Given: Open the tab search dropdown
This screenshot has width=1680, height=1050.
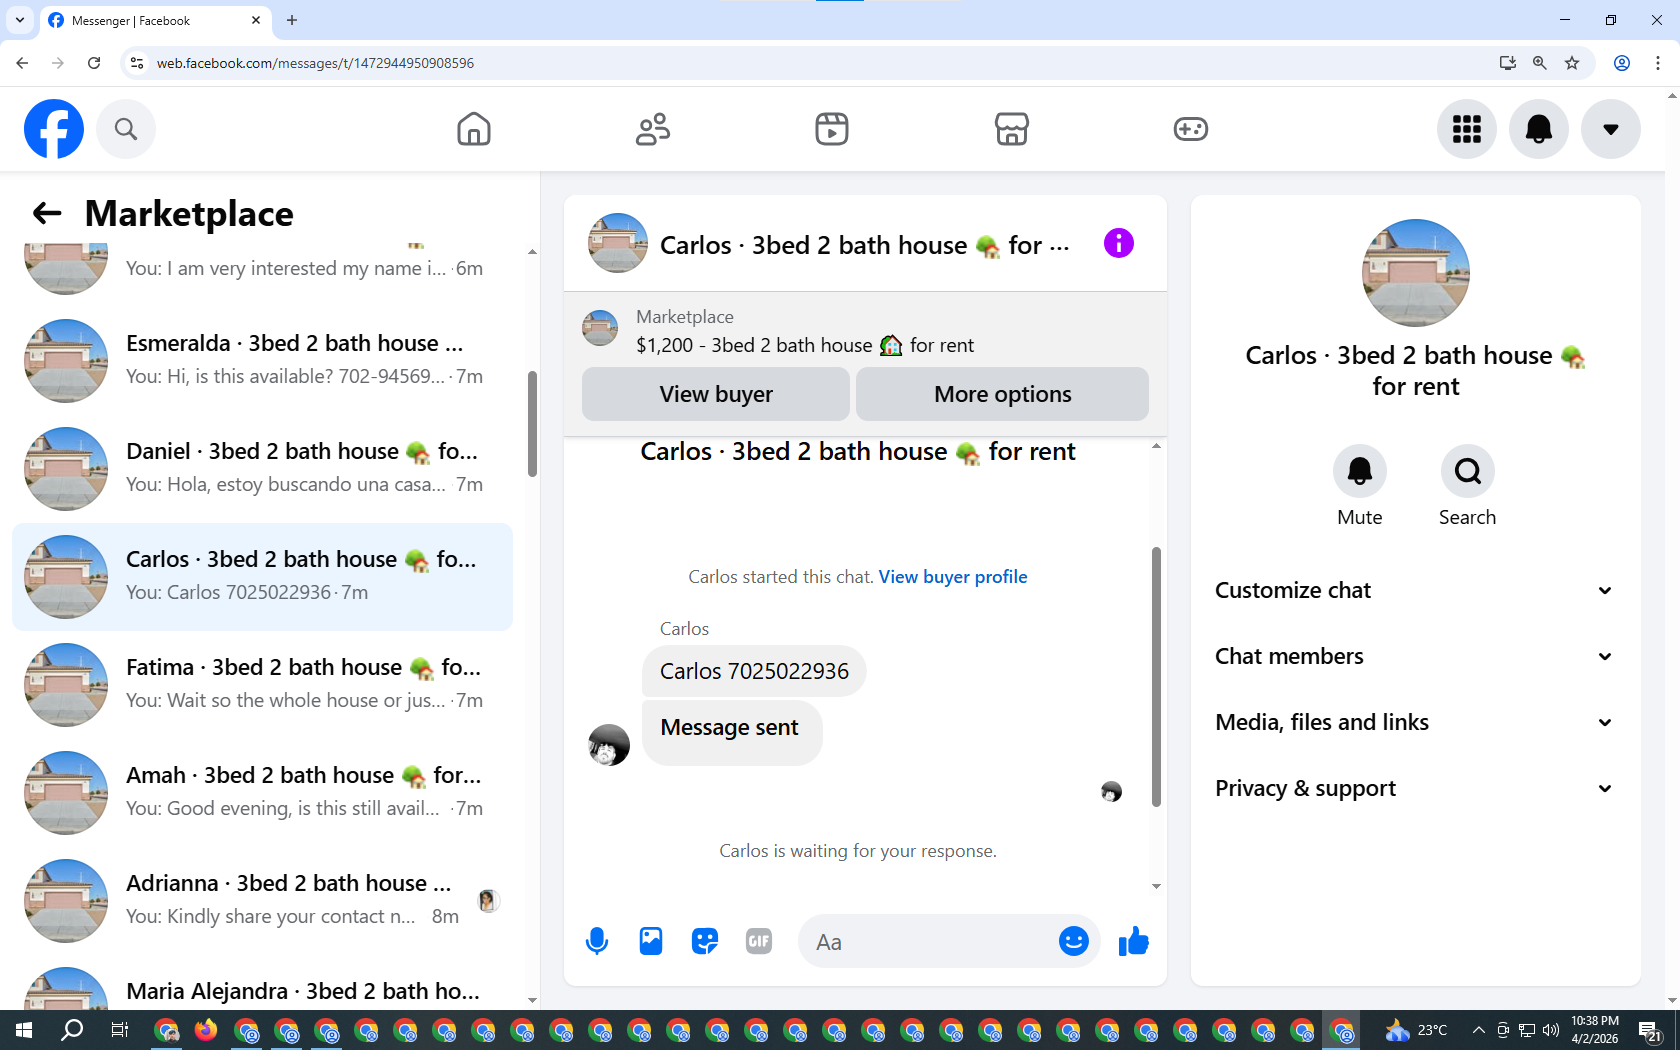Looking at the screenshot, I should coord(20,20).
